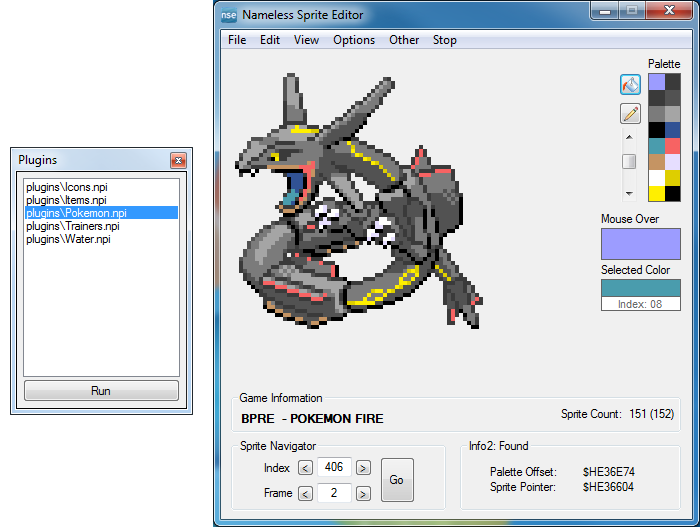Select plugins\Items.npi in the Plugins list

point(101,200)
